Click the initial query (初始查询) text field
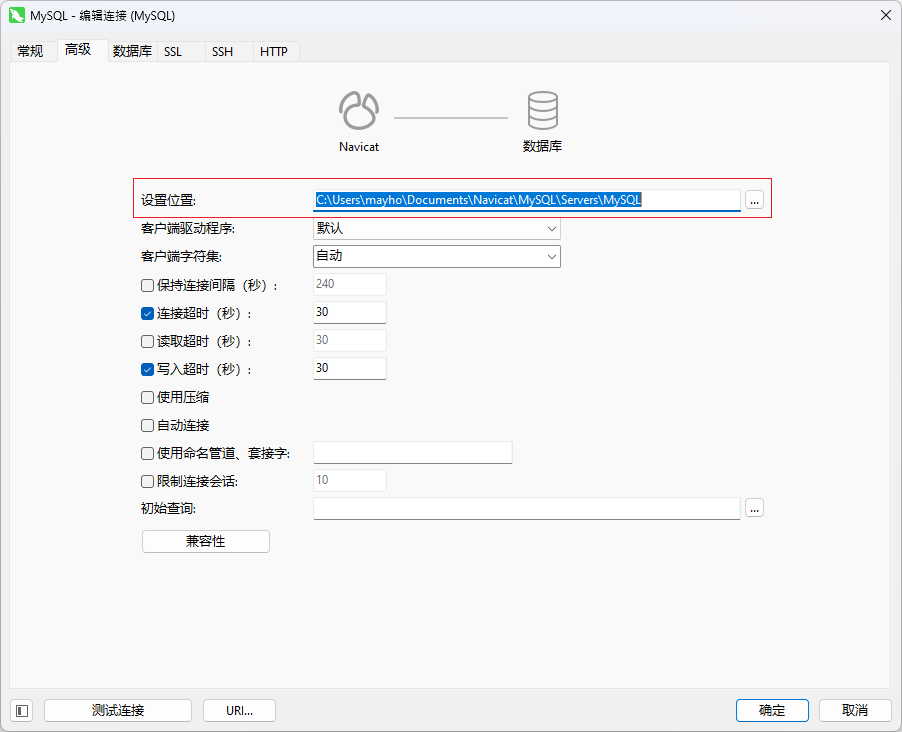The image size is (902, 732). [526, 508]
